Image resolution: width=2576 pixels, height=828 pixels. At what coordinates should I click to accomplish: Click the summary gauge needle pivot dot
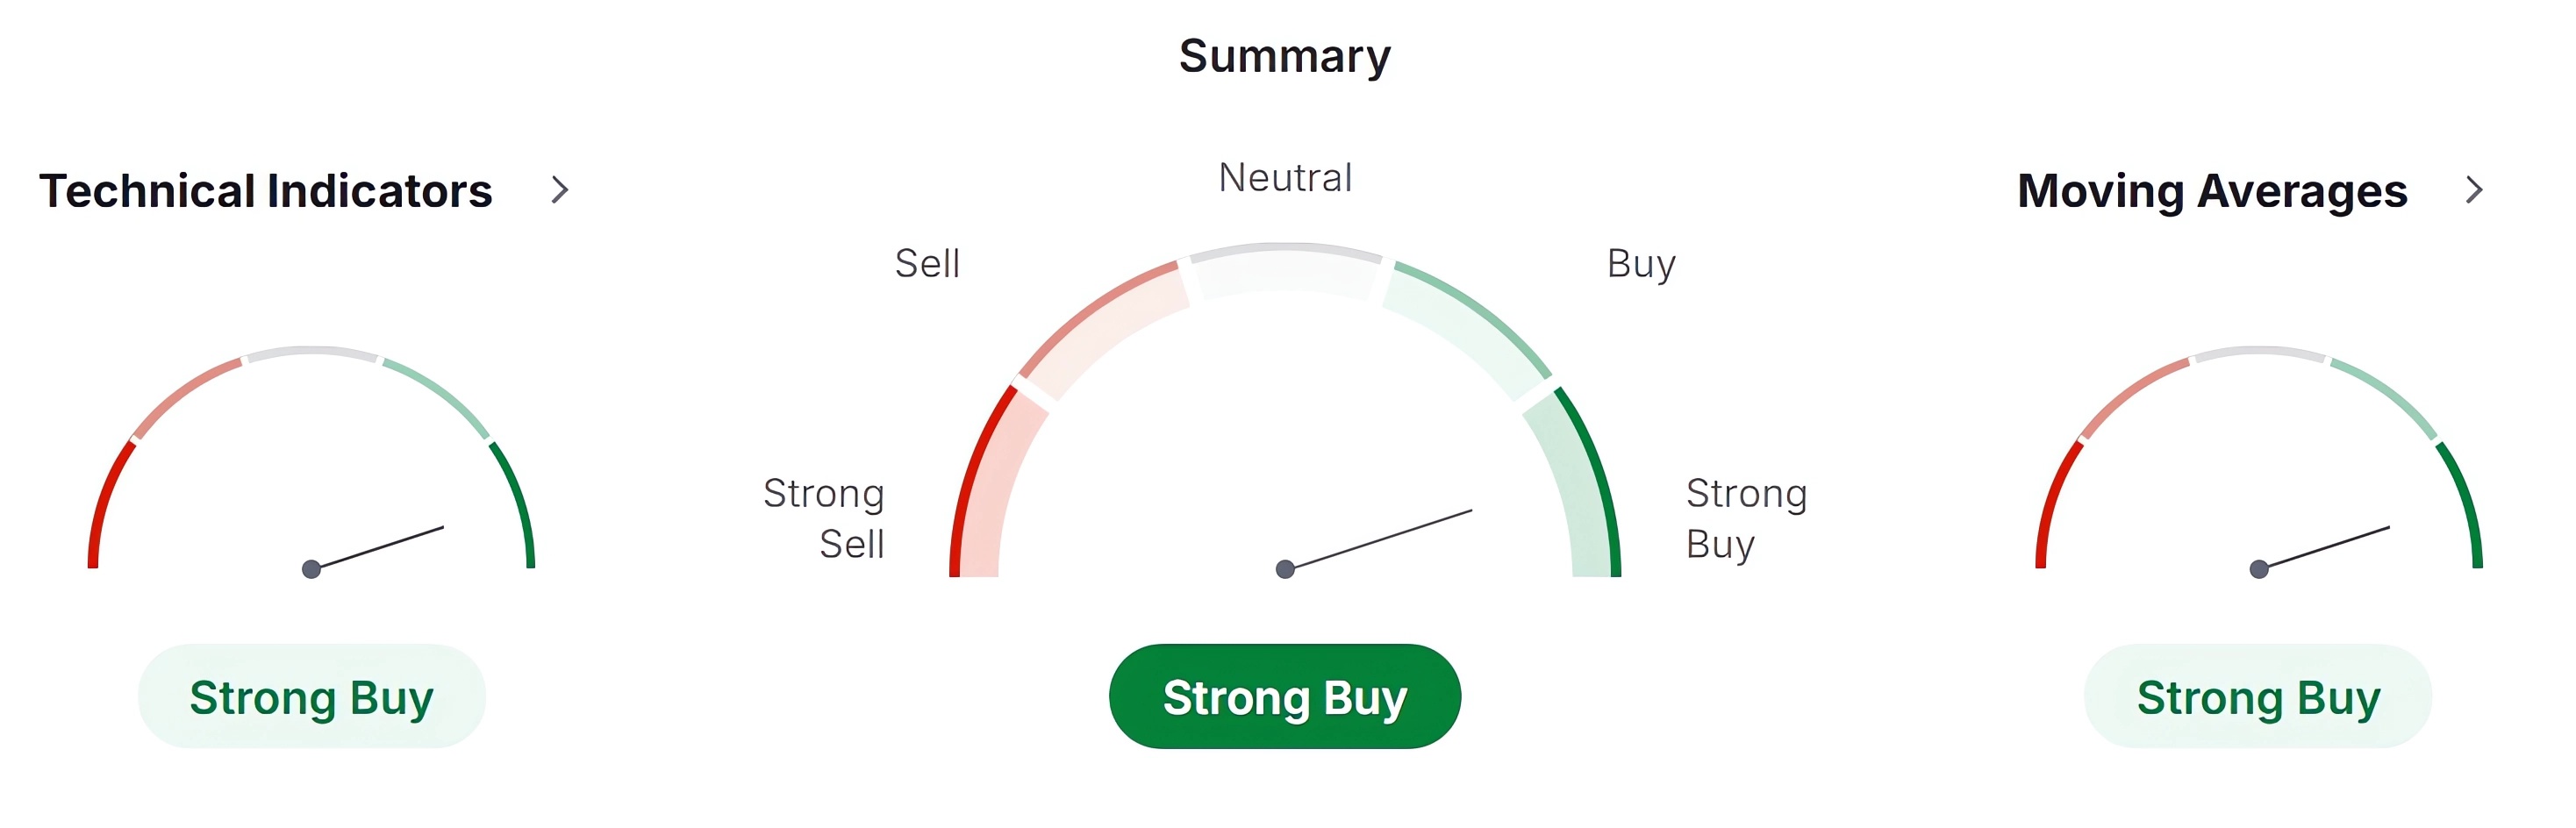pos(1285,570)
